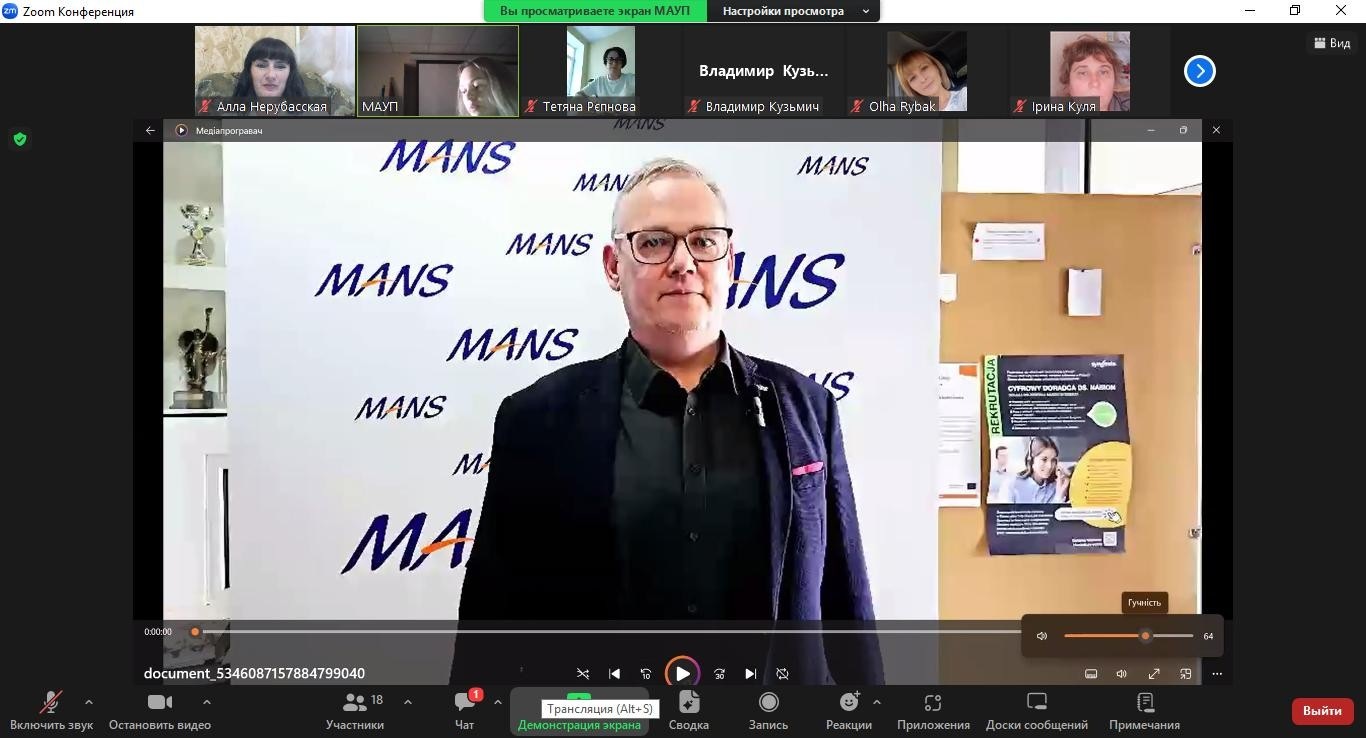Open the Вид view menu
The image size is (1366, 738).
coord(1332,43)
